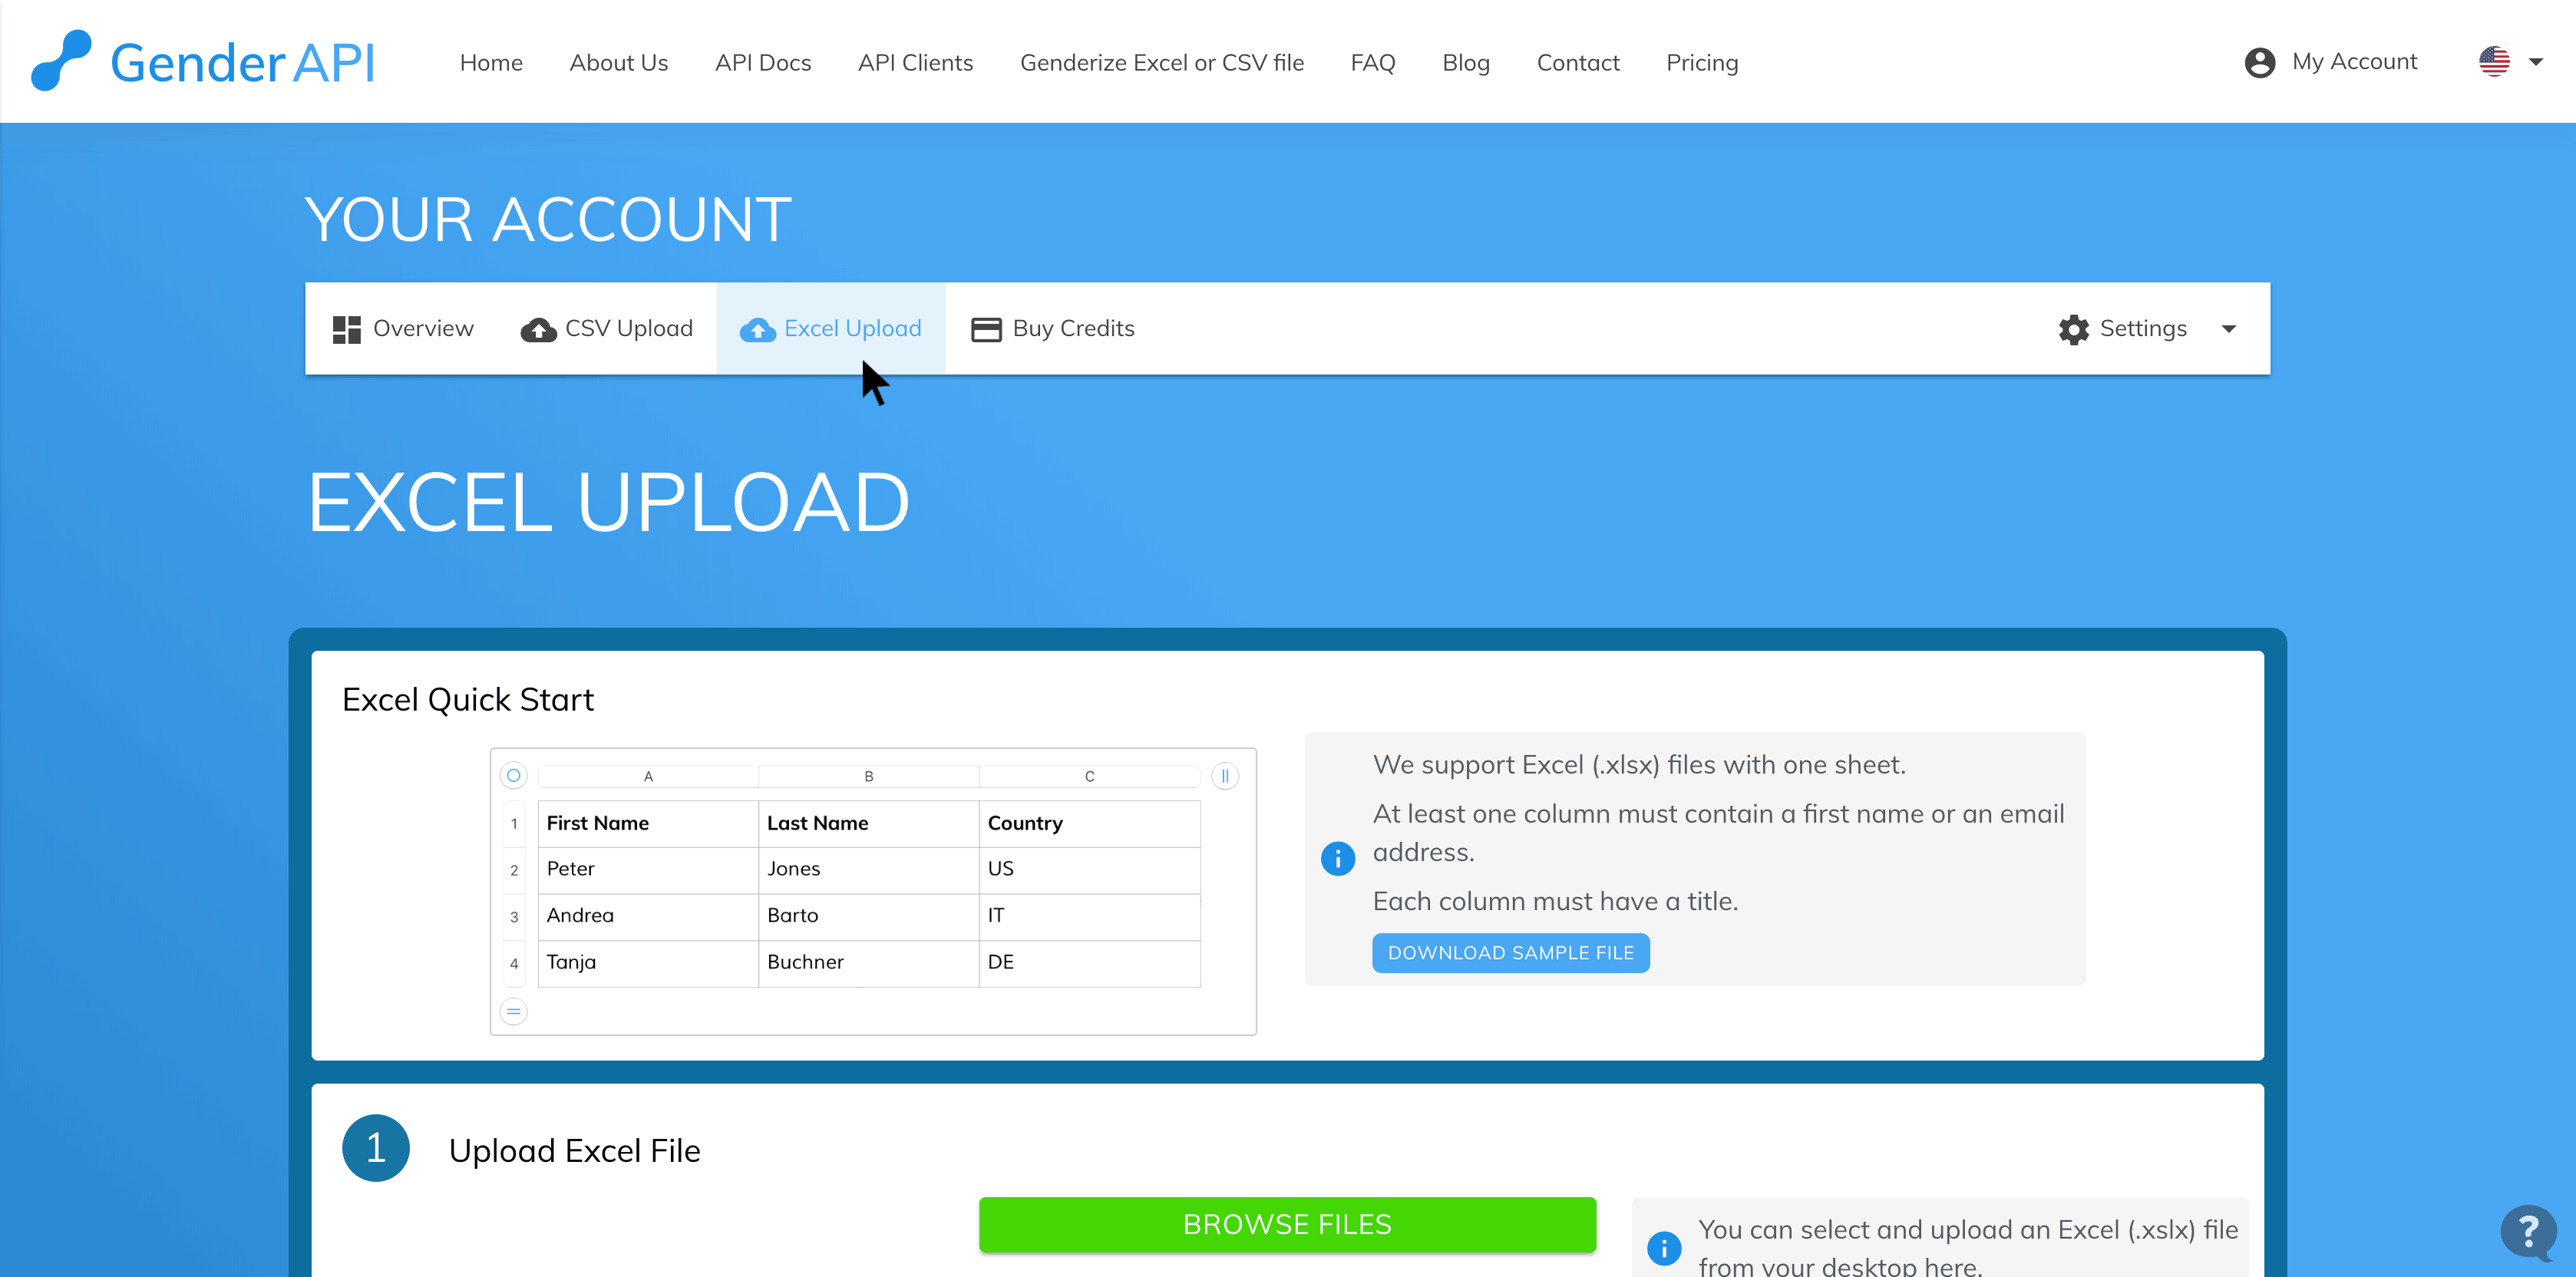2576x1277 pixels.
Task: Click the Buy Credits card icon
Action: pyautogui.click(x=986, y=329)
